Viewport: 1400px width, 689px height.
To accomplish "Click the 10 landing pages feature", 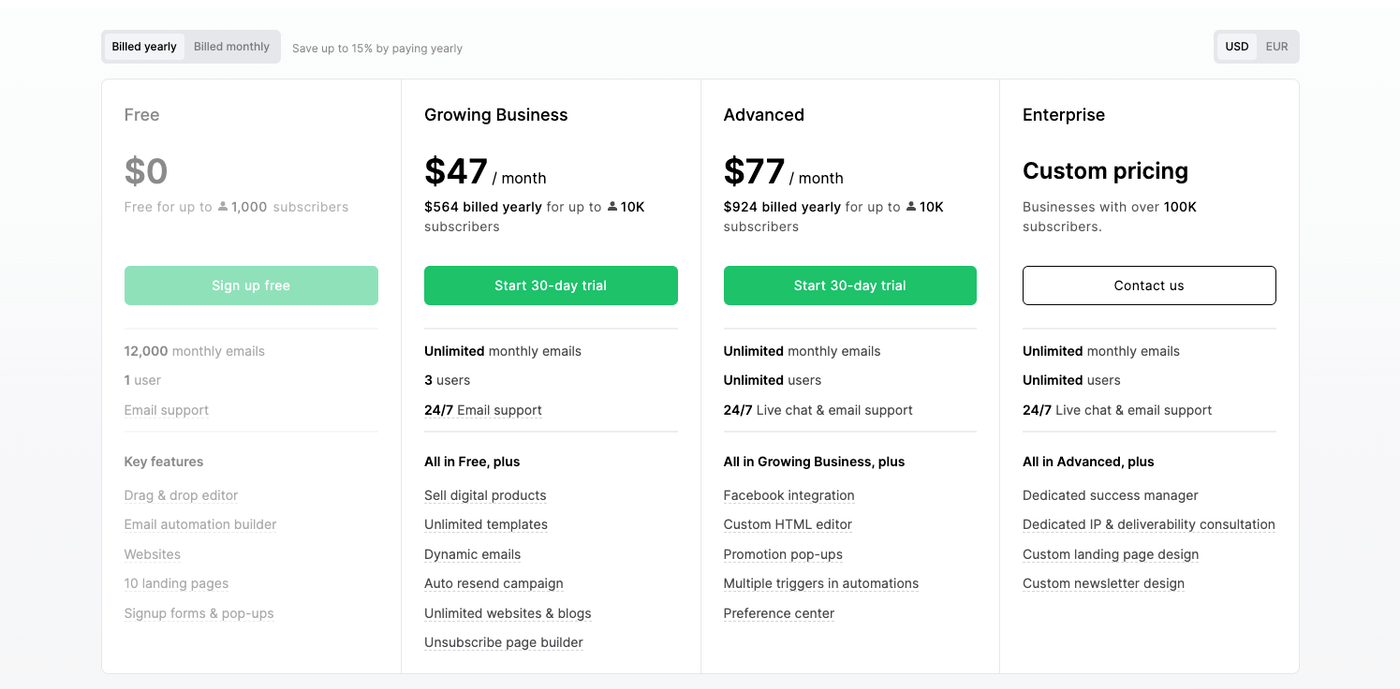I will pos(176,583).
